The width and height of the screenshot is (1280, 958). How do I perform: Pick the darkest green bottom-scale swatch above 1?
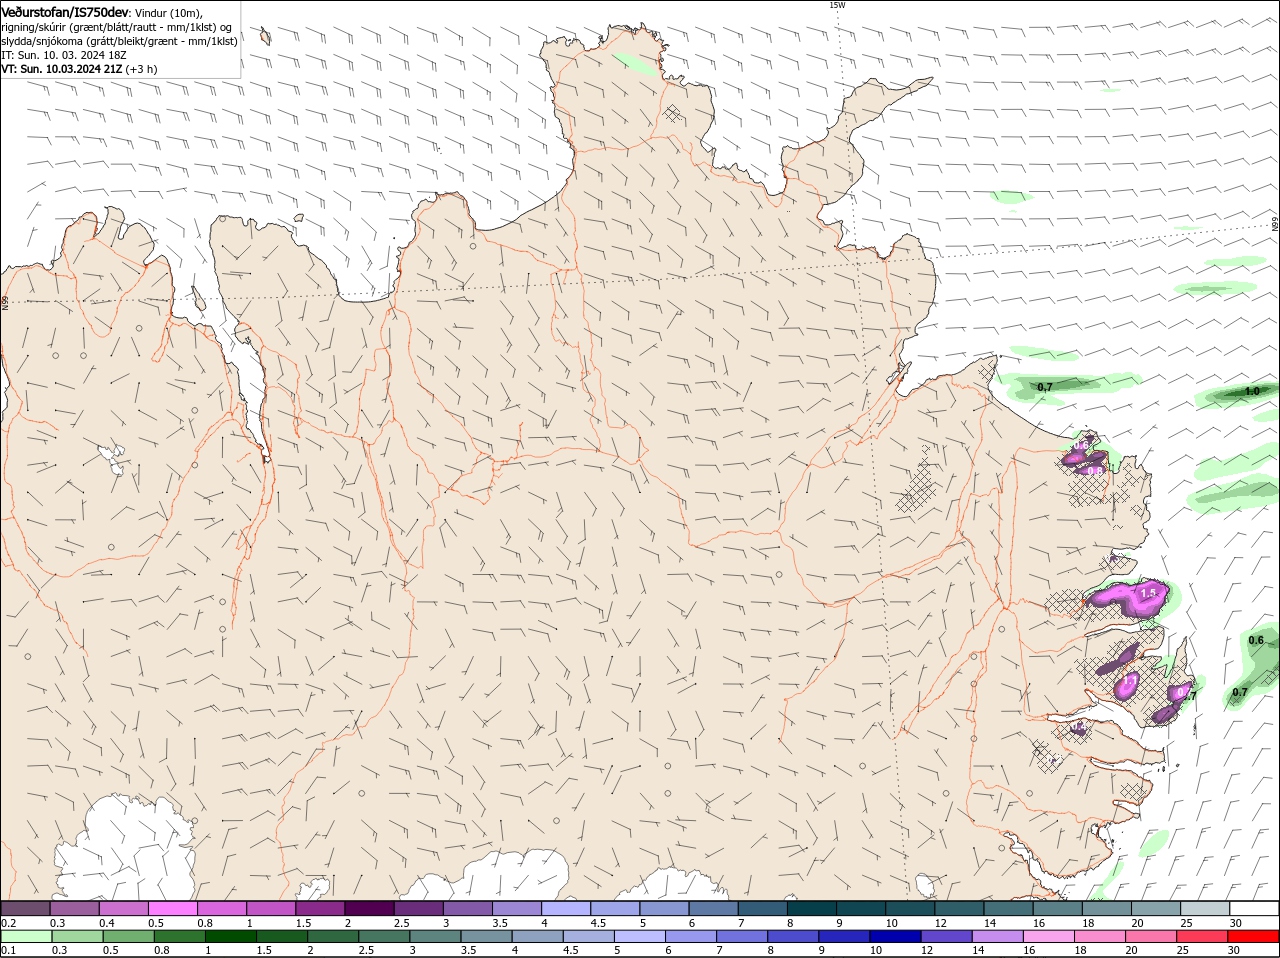pyautogui.click(x=231, y=937)
